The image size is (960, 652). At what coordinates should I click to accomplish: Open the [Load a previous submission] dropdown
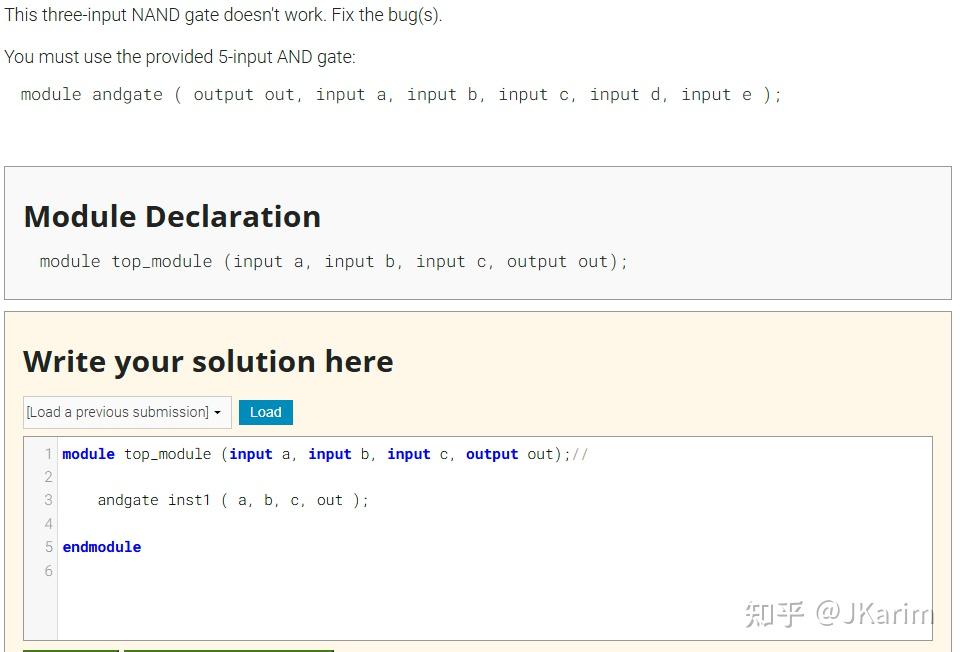[x=120, y=412]
